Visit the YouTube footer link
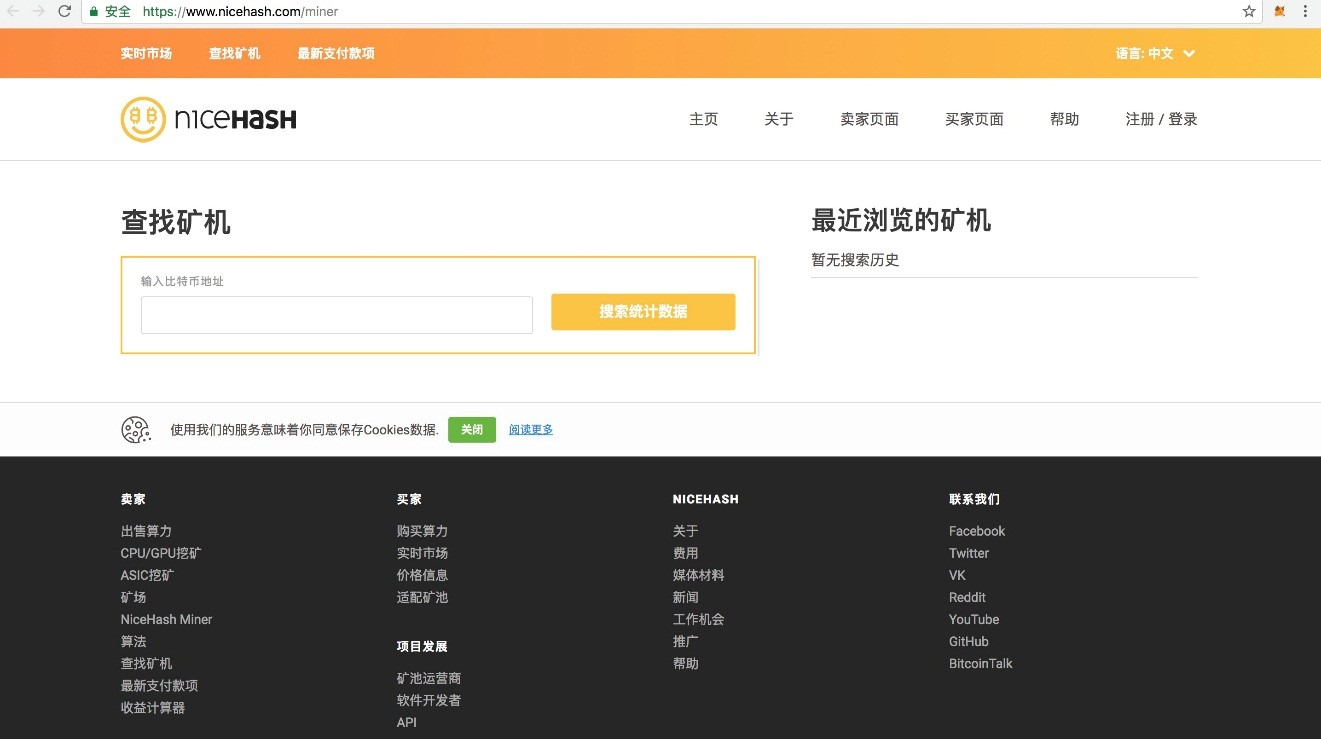This screenshot has width=1321, height=739. pos(974,619)
